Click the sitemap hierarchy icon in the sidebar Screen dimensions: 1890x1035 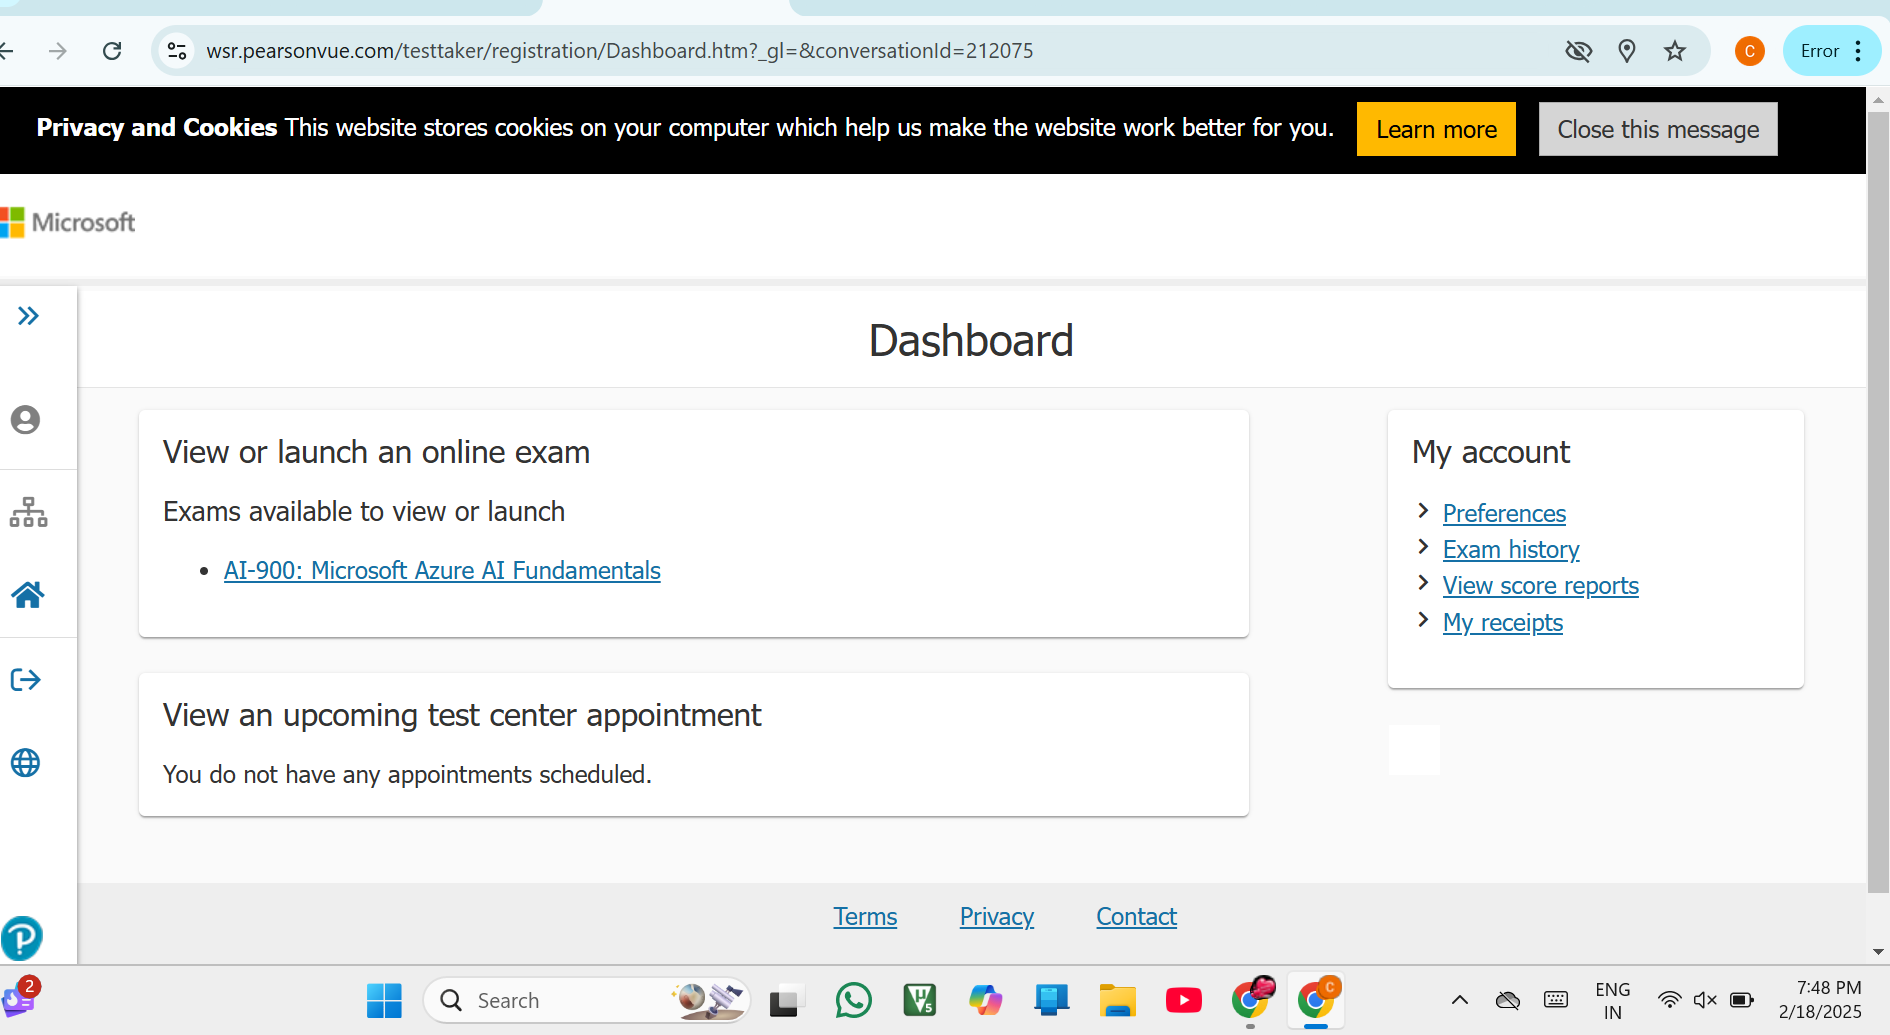(x=28, y=512)
